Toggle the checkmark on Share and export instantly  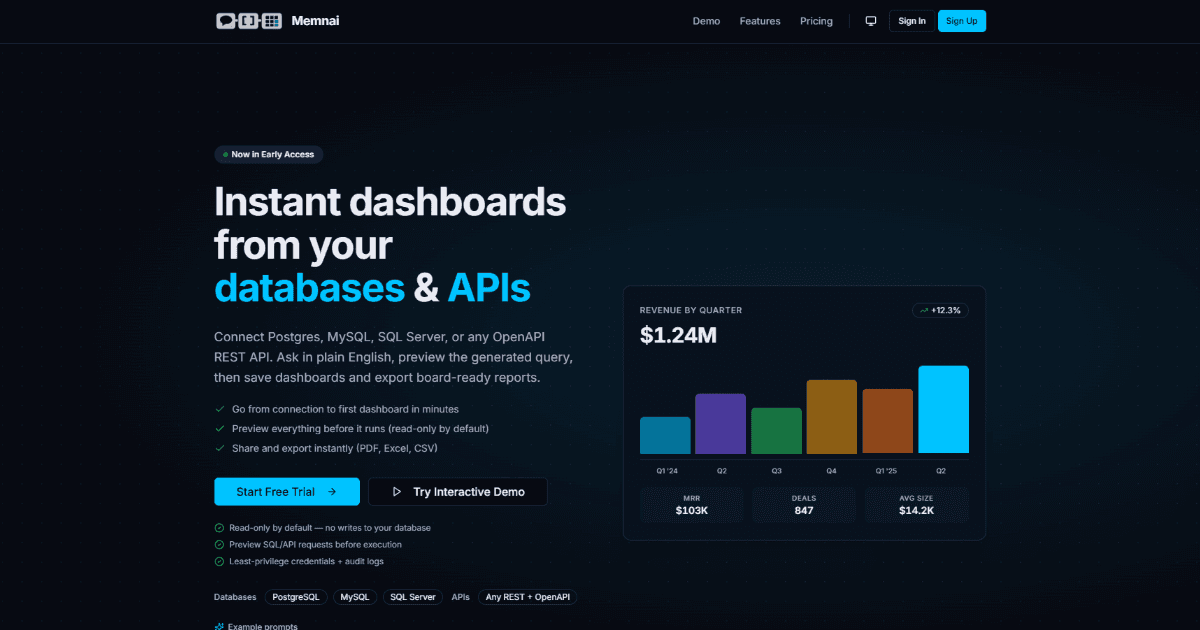point(219,447)
